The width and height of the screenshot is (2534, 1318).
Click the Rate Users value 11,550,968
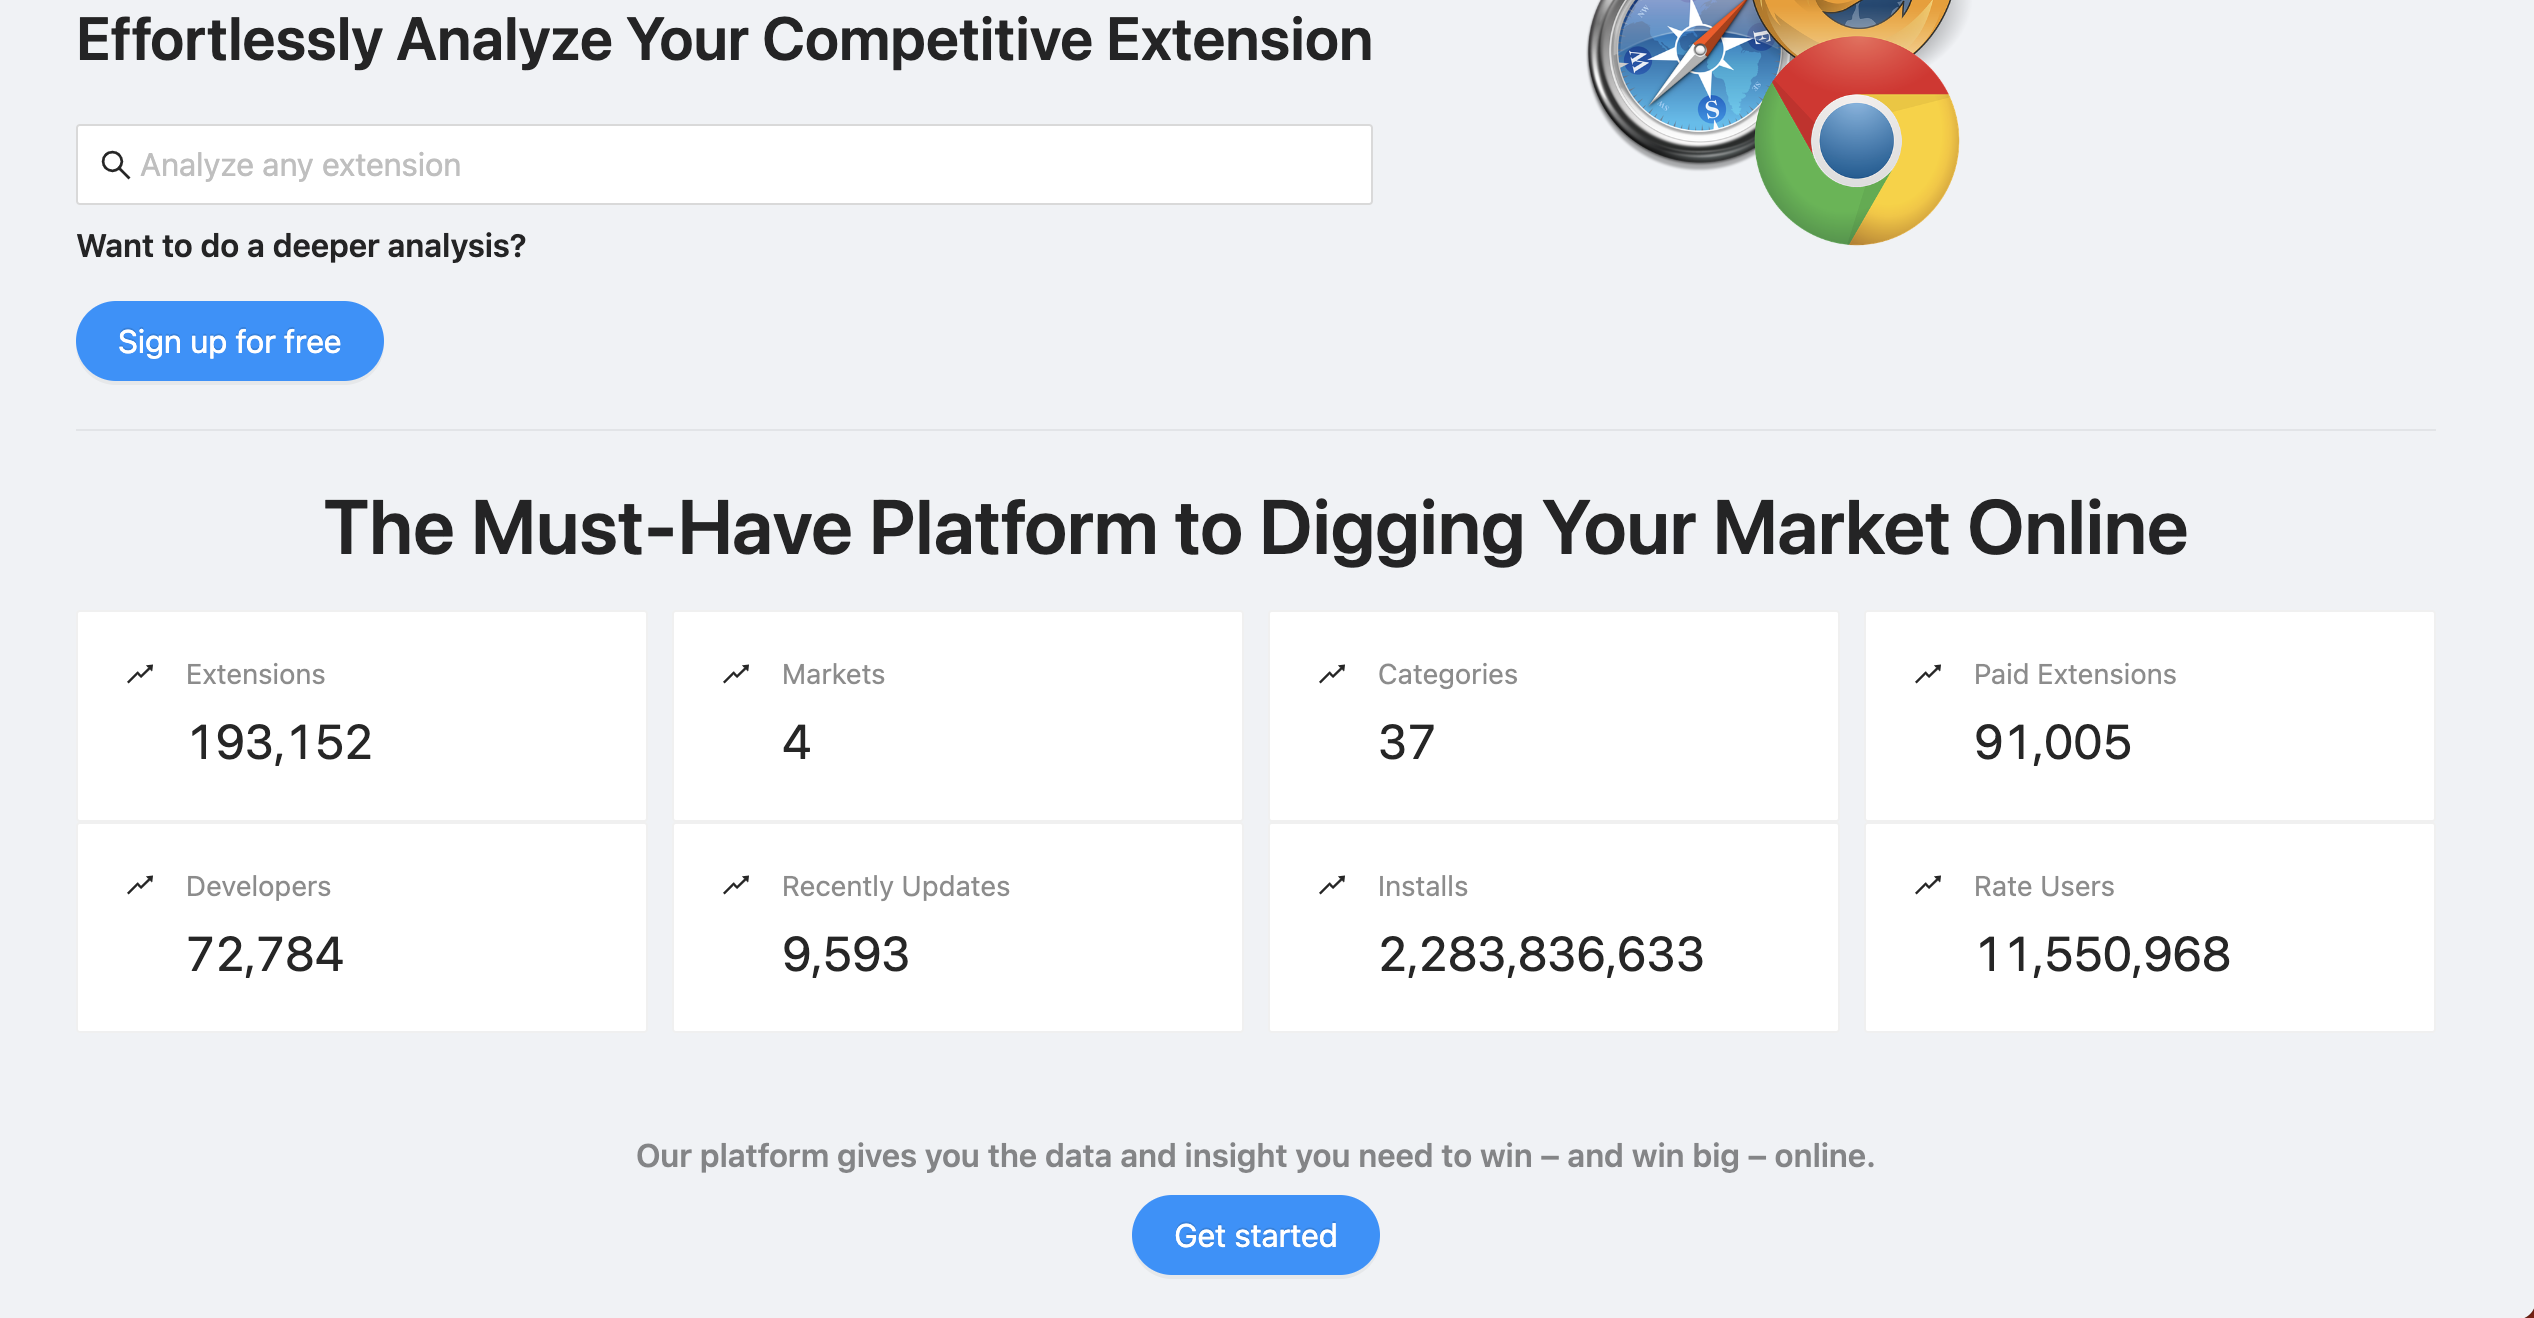click(x=2103, y=954)
